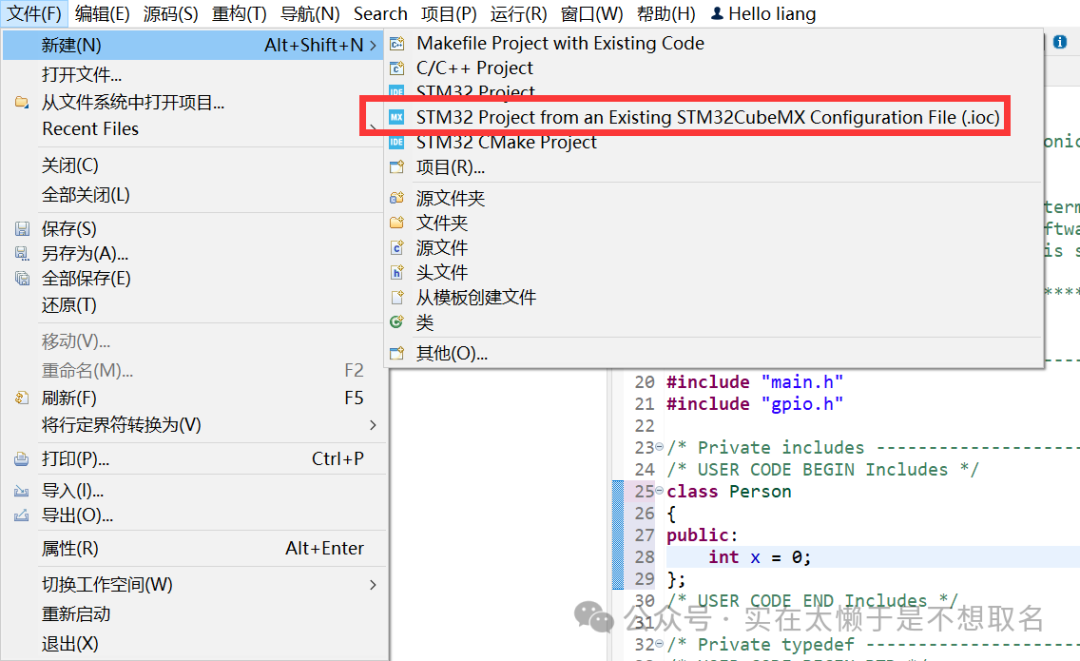Choose Makefile Project with Existing Code
This screenshot has width=1080, height=661.
(560, 43)
